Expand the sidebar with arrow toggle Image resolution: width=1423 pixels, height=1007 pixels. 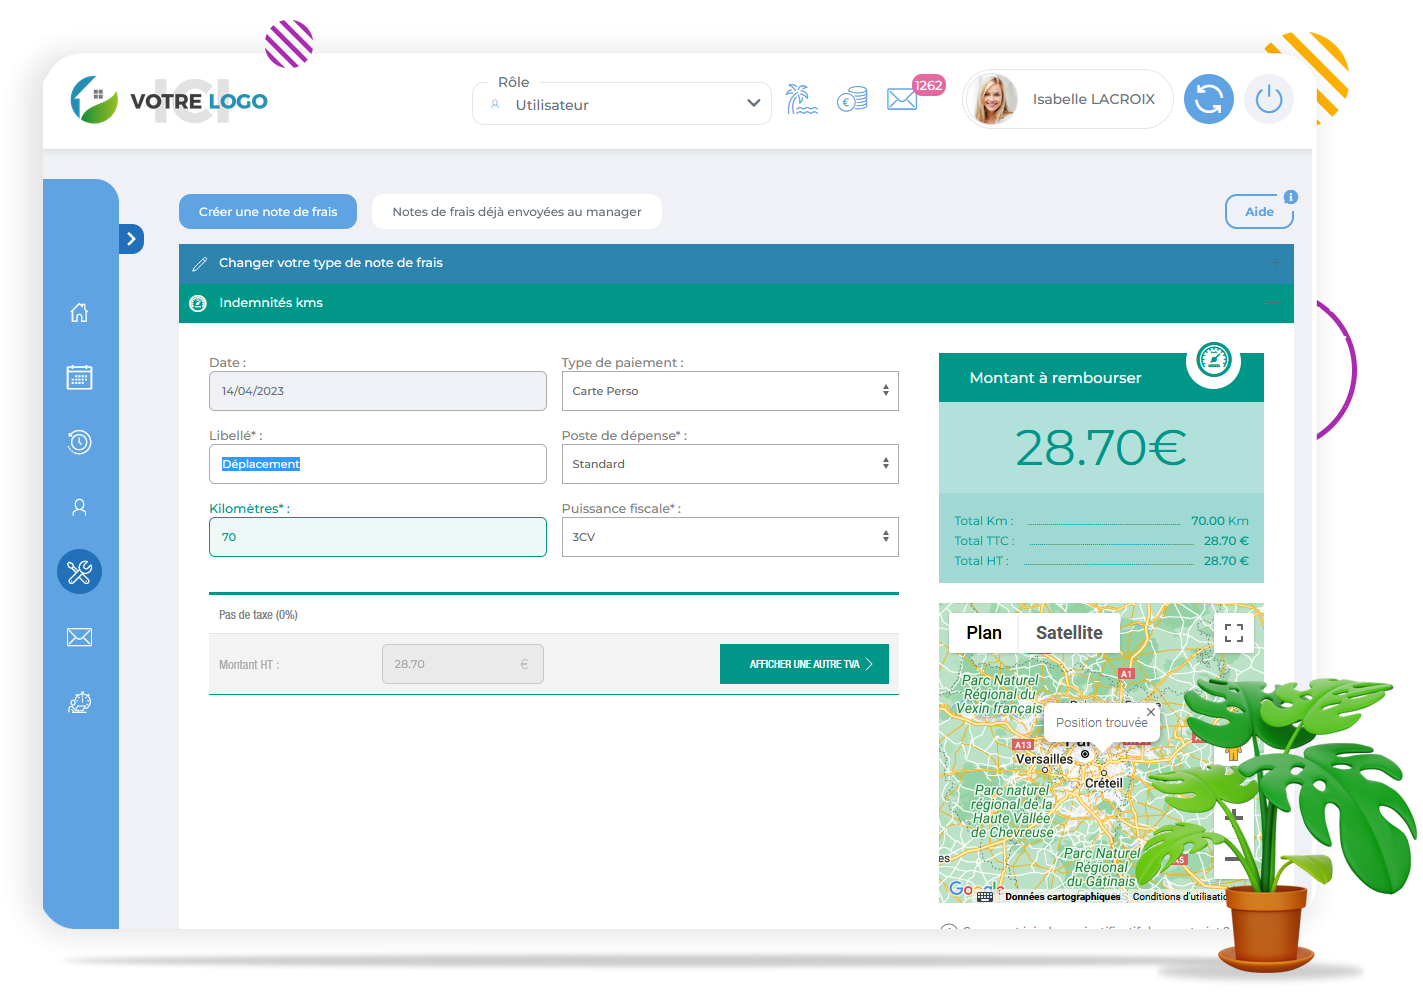pos(131,239)
